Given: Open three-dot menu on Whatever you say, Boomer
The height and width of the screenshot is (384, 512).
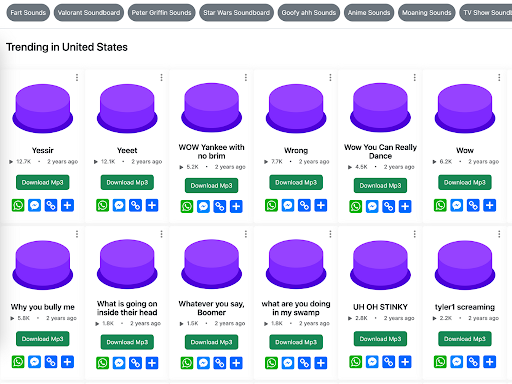Looking at the screenshot, I should [246, 234].
